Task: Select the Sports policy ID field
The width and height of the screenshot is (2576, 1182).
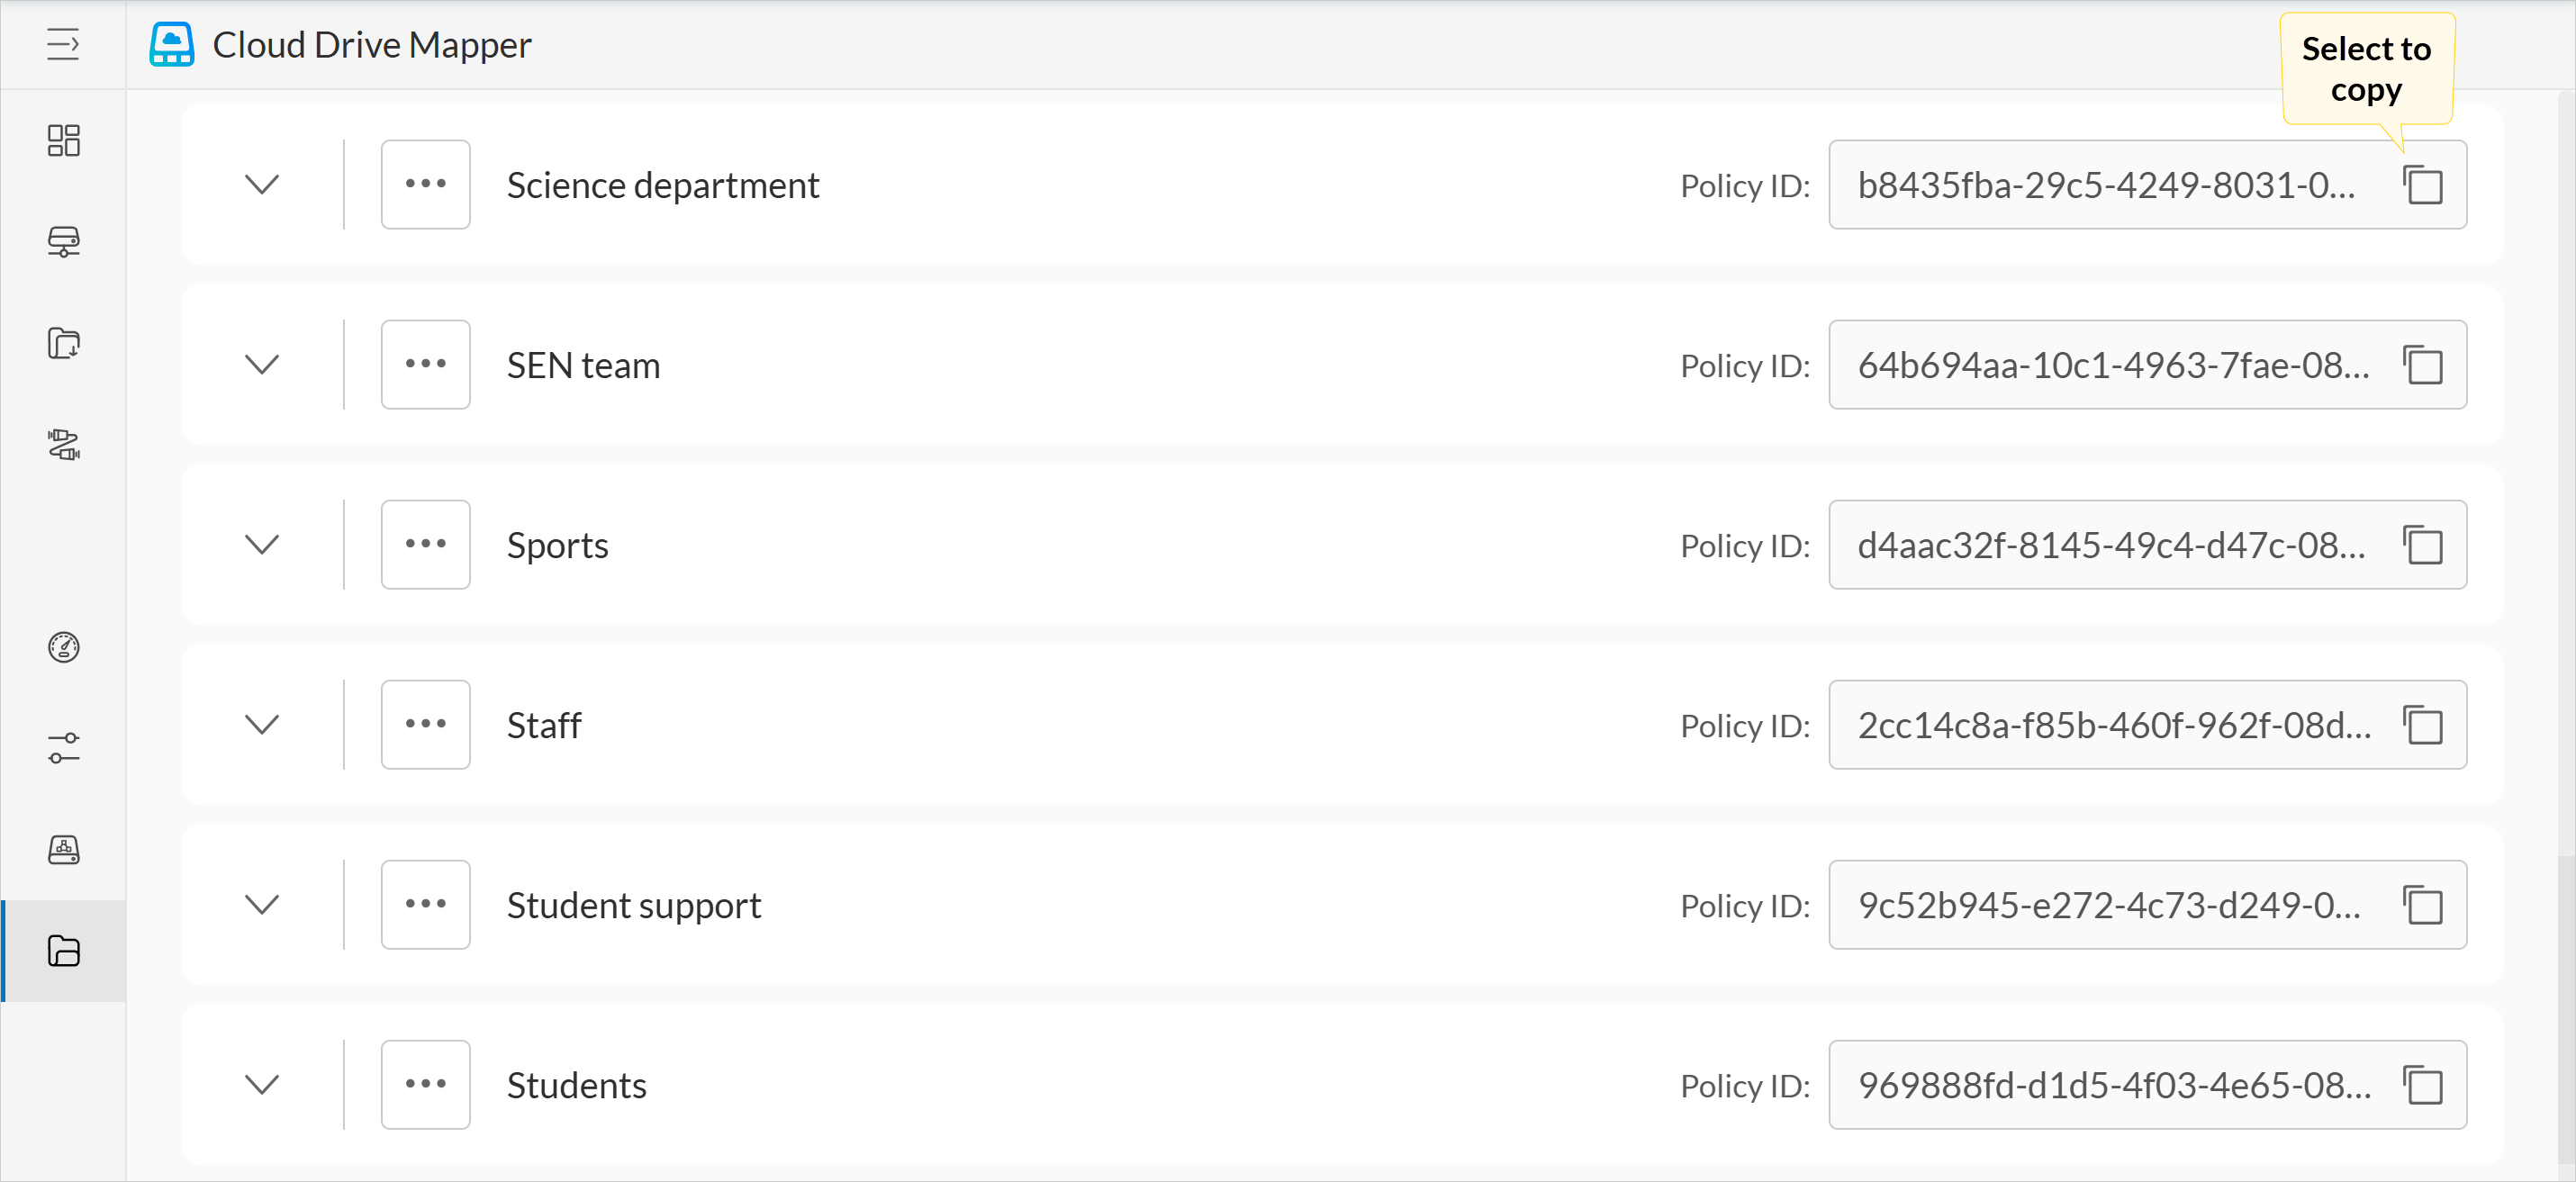Action: tap(2110, 545)
